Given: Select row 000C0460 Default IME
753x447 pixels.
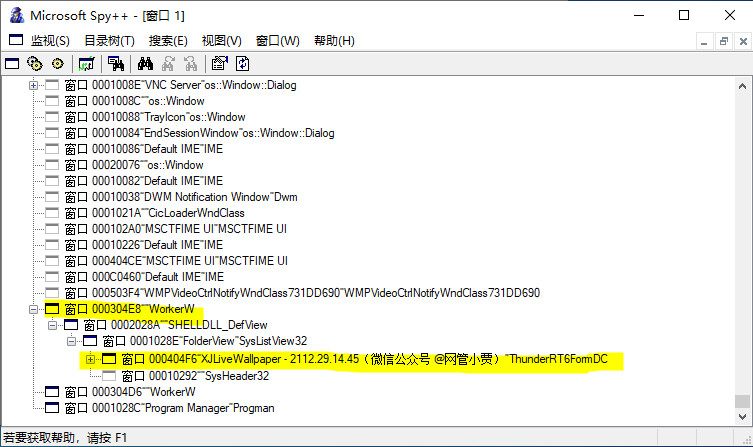Looking at the screenshot, I should [x=144, y=277].
